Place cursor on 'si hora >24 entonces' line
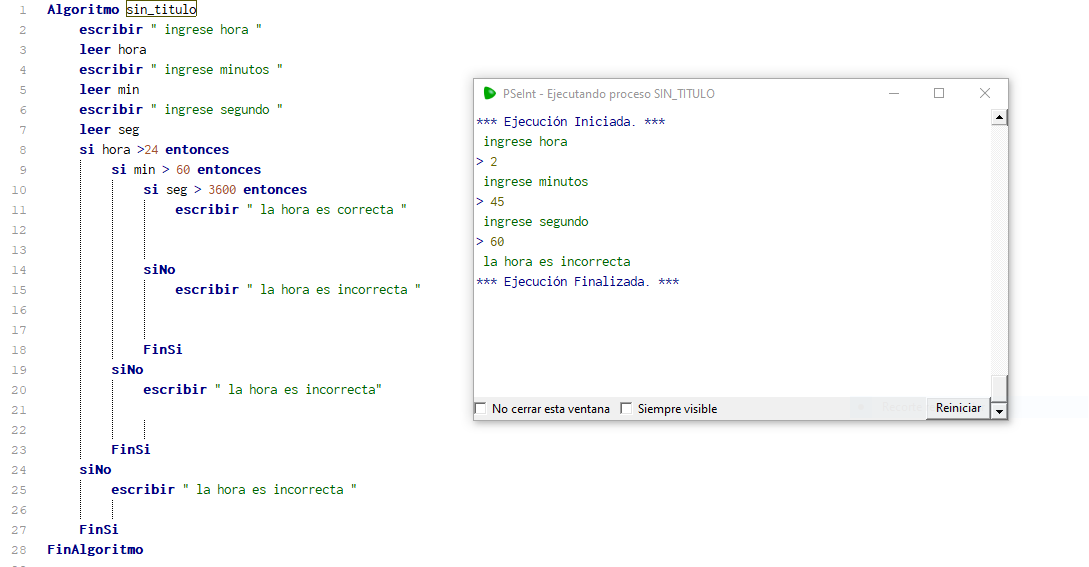The image size is (1089, 567). point(154,150)
